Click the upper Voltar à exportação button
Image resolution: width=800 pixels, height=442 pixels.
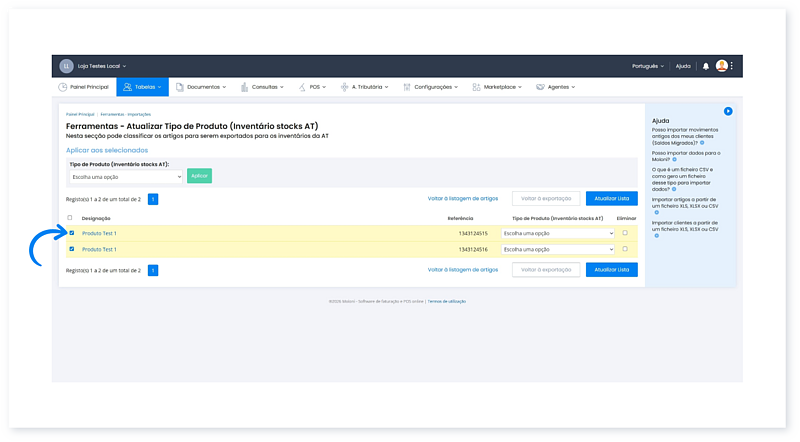[x=546, y=199]
